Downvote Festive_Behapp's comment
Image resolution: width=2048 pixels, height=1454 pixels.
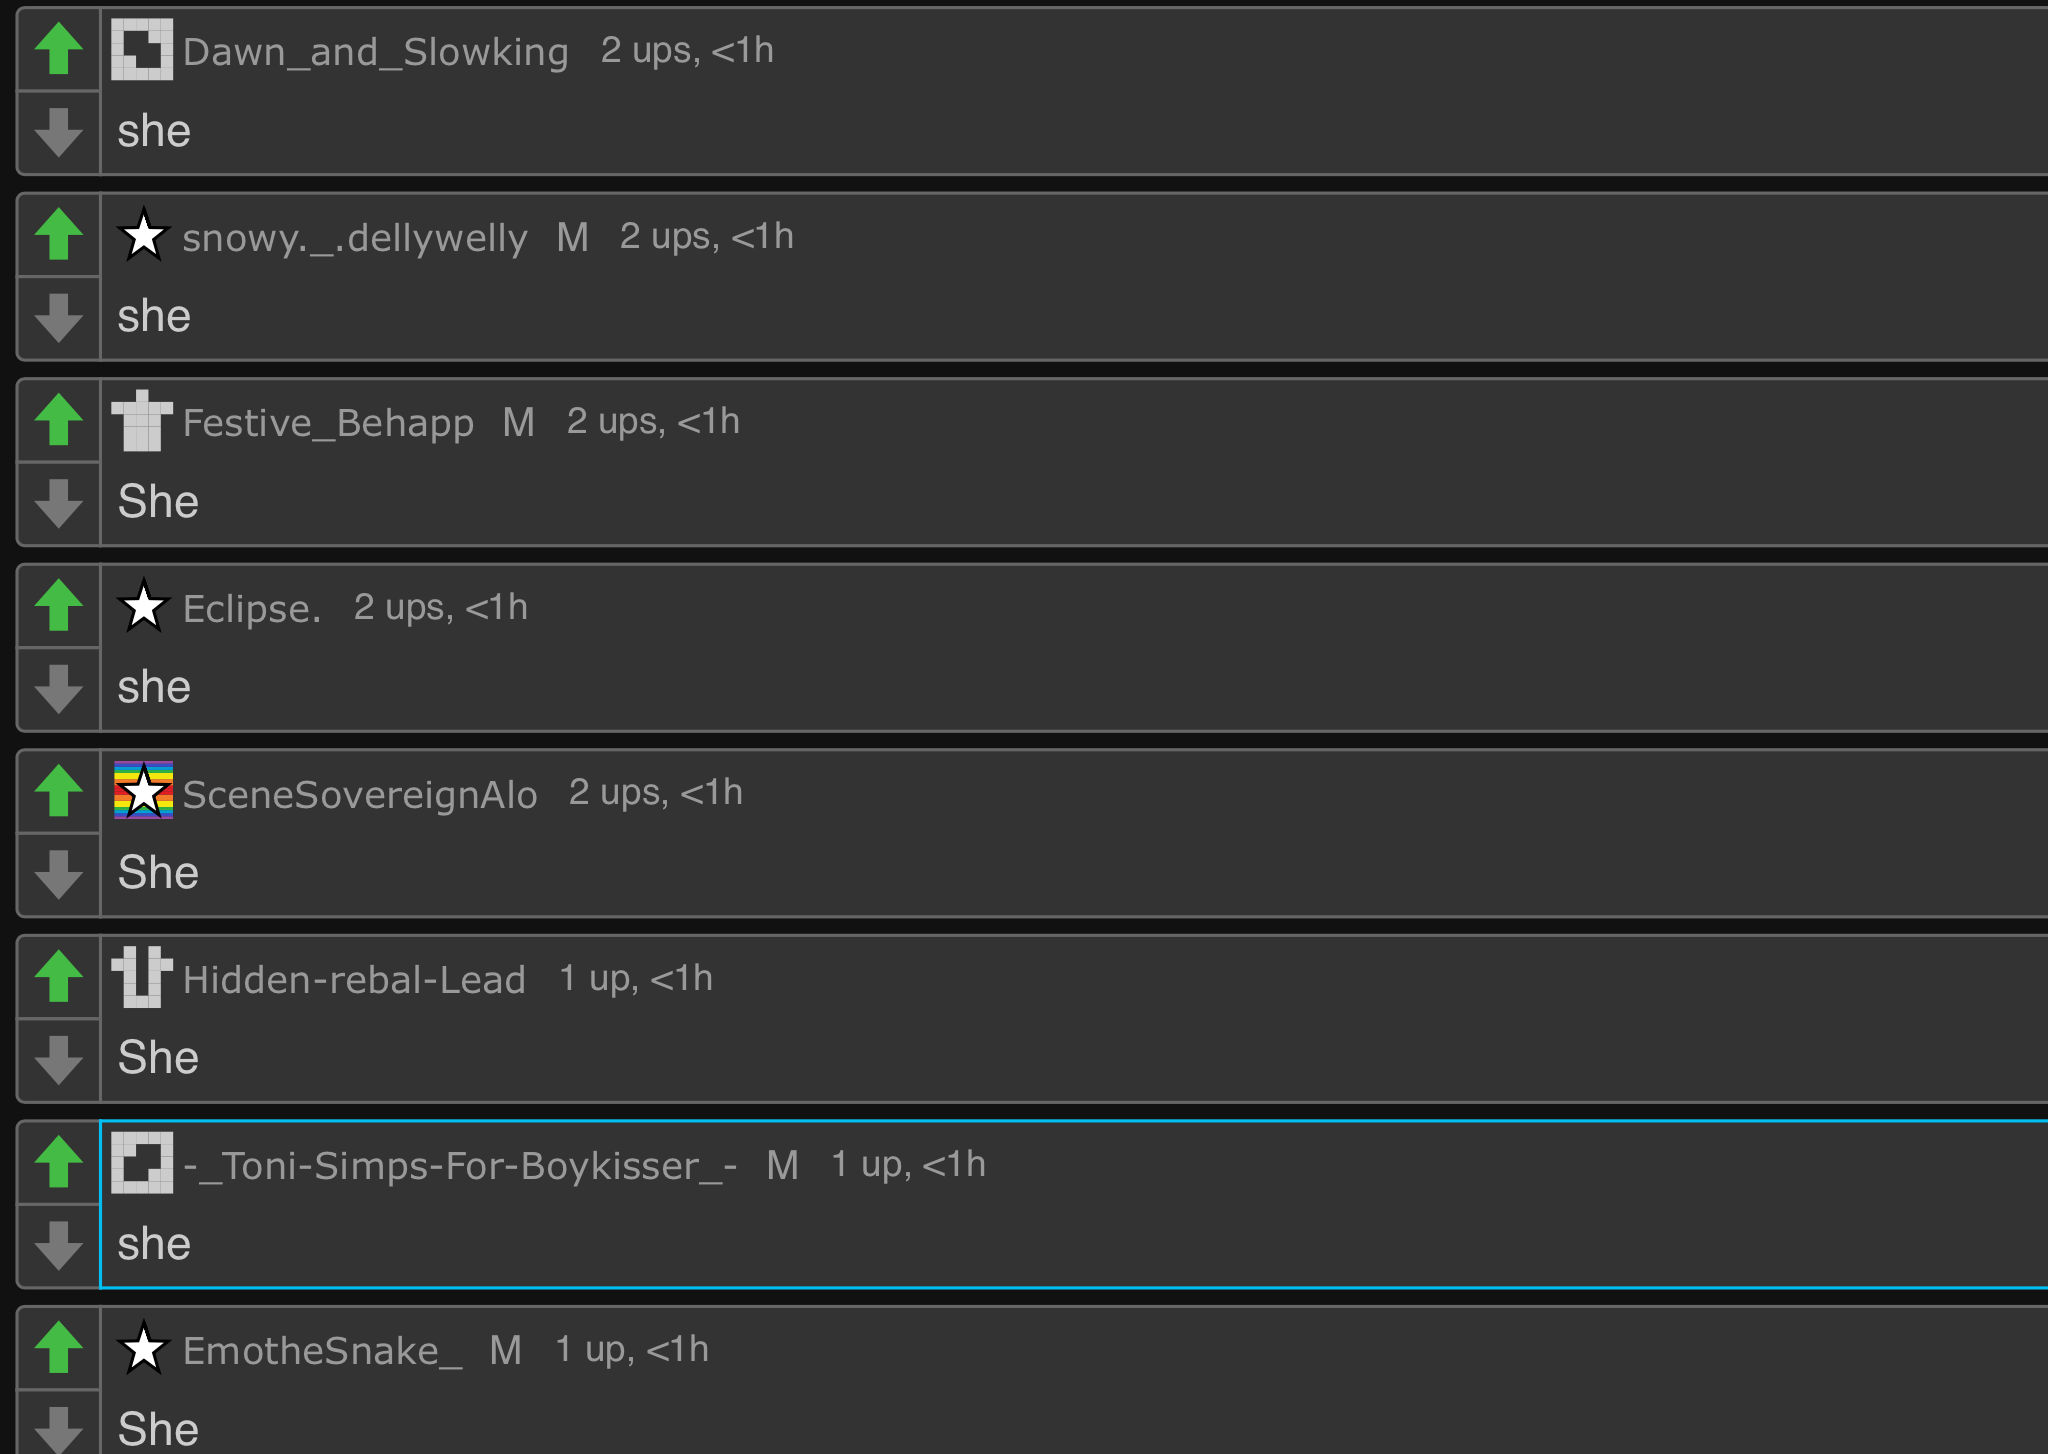tap(58, 503)
